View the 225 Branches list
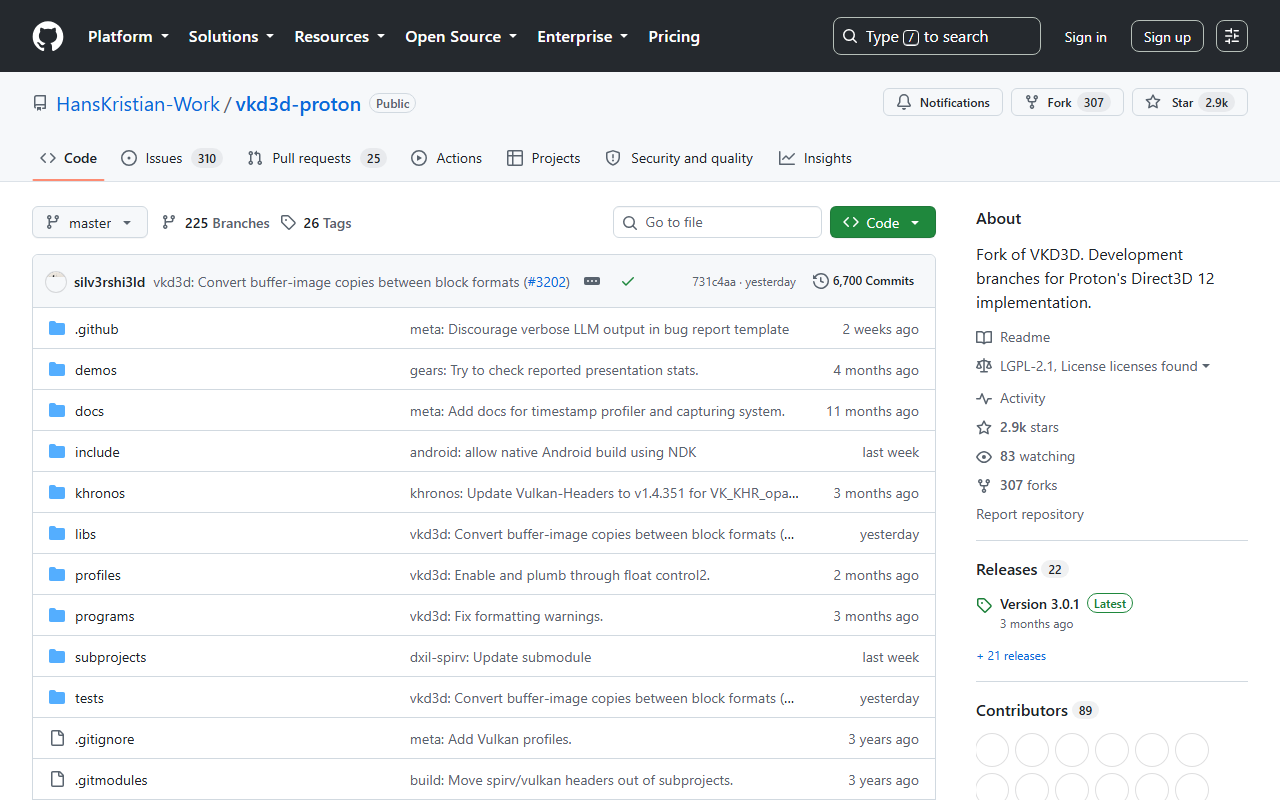The width and height of the screenshot is (1280, 800). [215, 223]
